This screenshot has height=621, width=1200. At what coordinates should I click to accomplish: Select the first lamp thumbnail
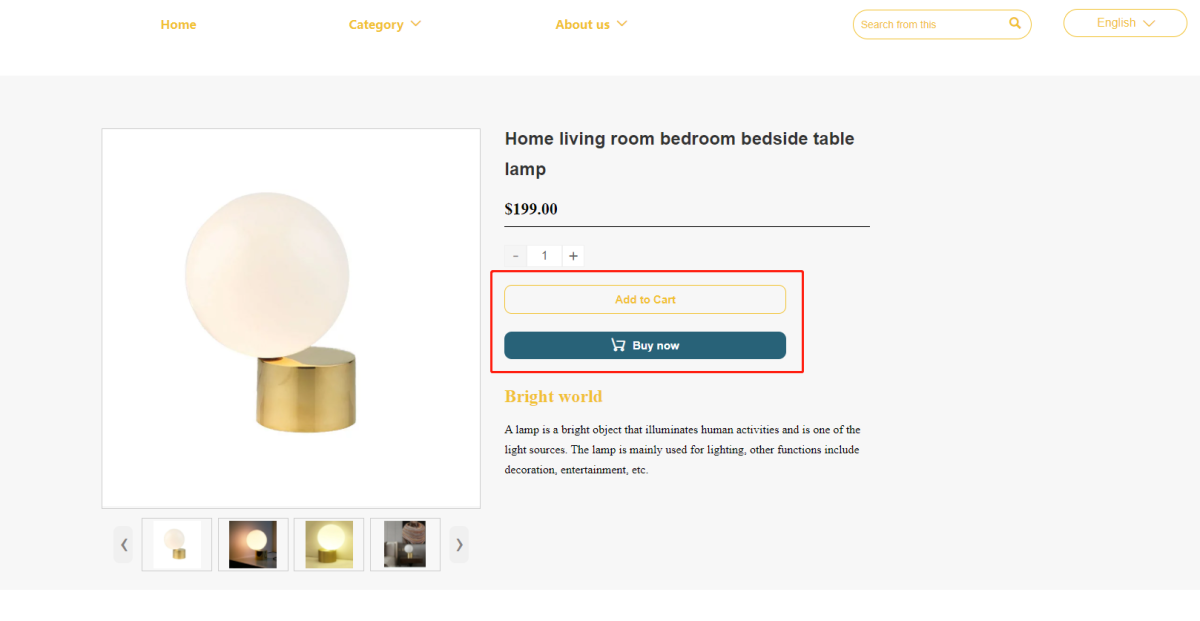[x=177, y=544]
